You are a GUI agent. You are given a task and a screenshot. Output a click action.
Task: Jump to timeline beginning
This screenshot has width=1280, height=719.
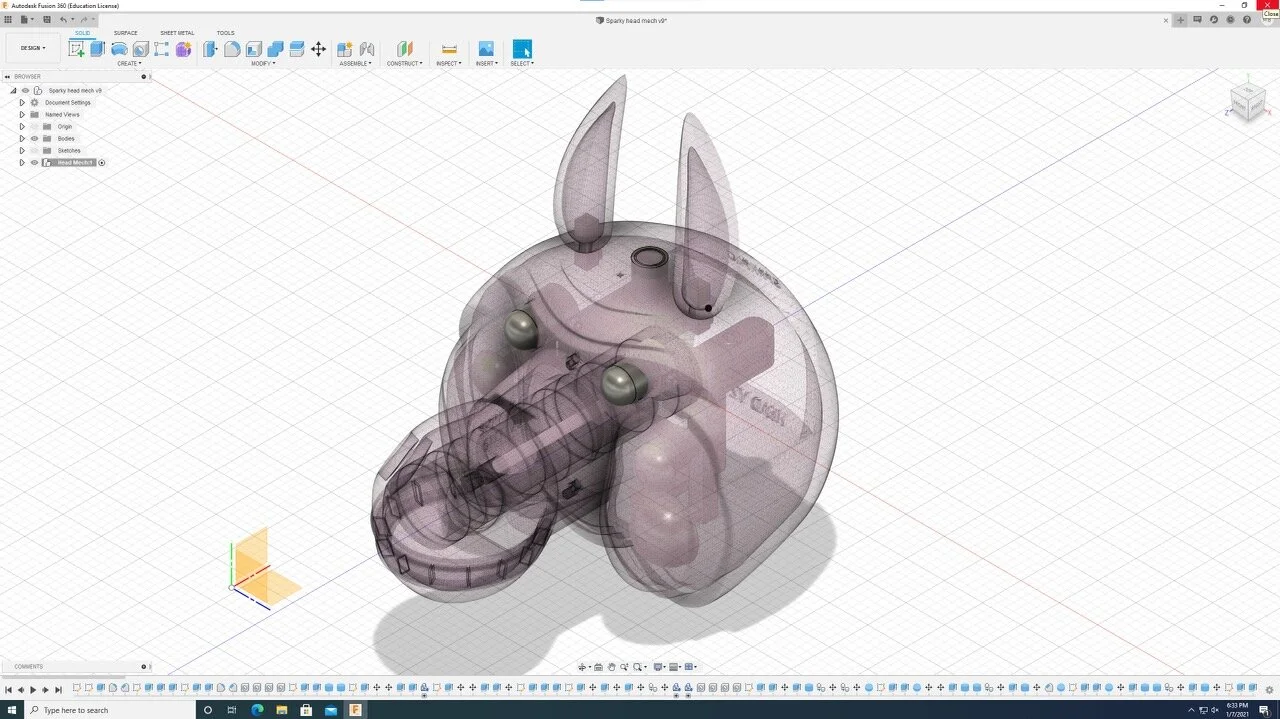pyautogui.click(x=8, y=690)
